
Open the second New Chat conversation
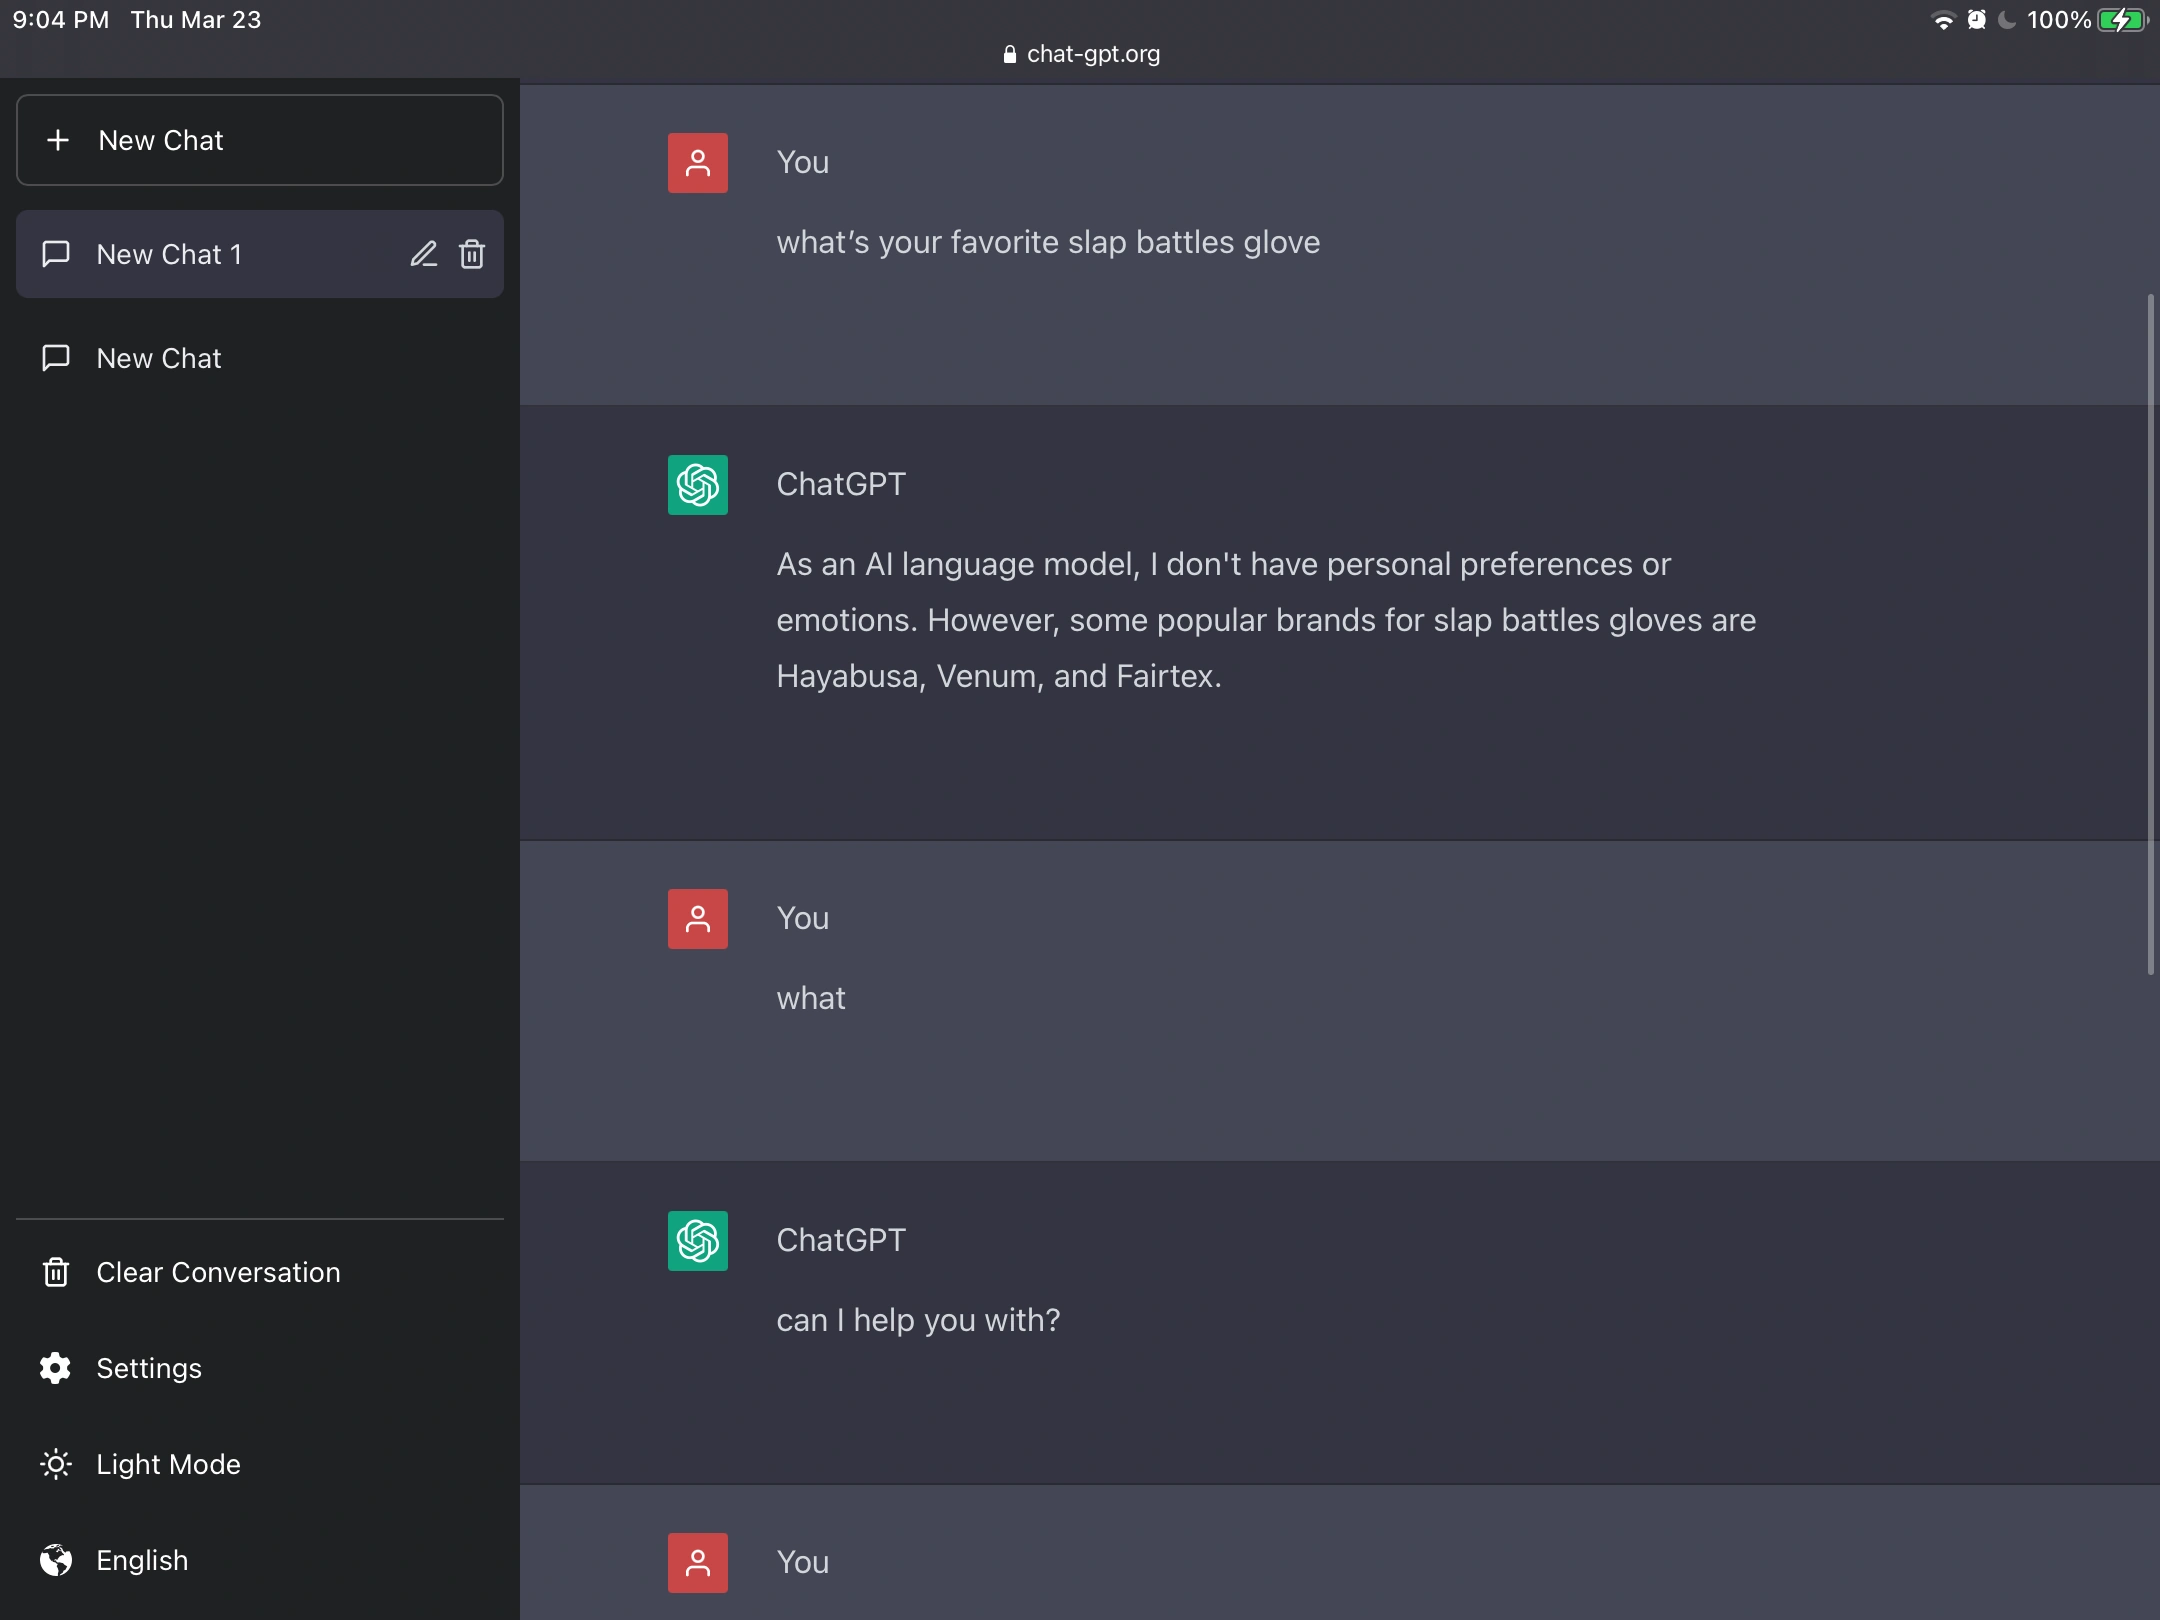(x=160, y=358)
